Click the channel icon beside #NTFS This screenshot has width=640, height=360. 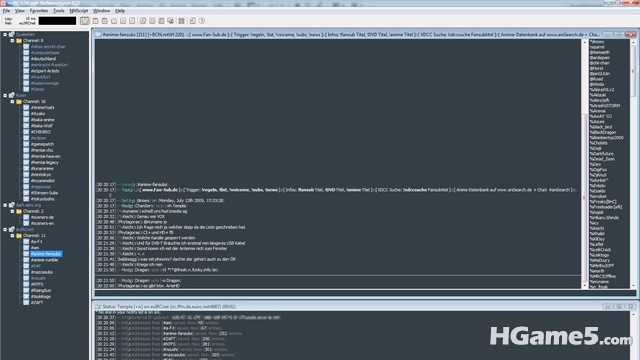tap(26, 284)
